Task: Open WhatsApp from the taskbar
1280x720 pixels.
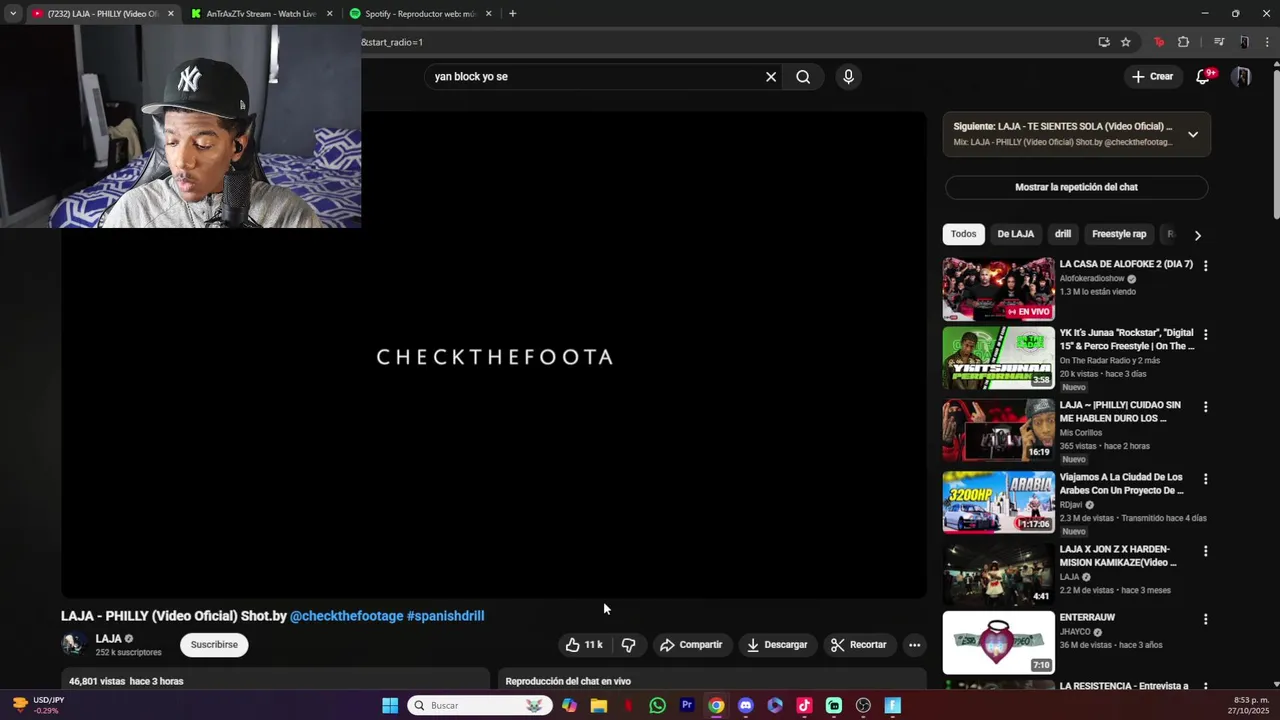Action: pos(657,705)
